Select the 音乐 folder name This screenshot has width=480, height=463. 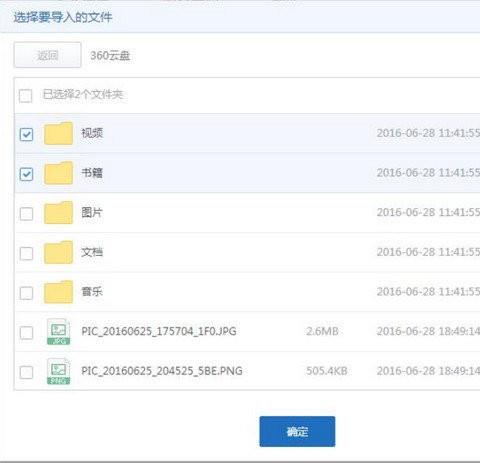(x=92, y=292)
